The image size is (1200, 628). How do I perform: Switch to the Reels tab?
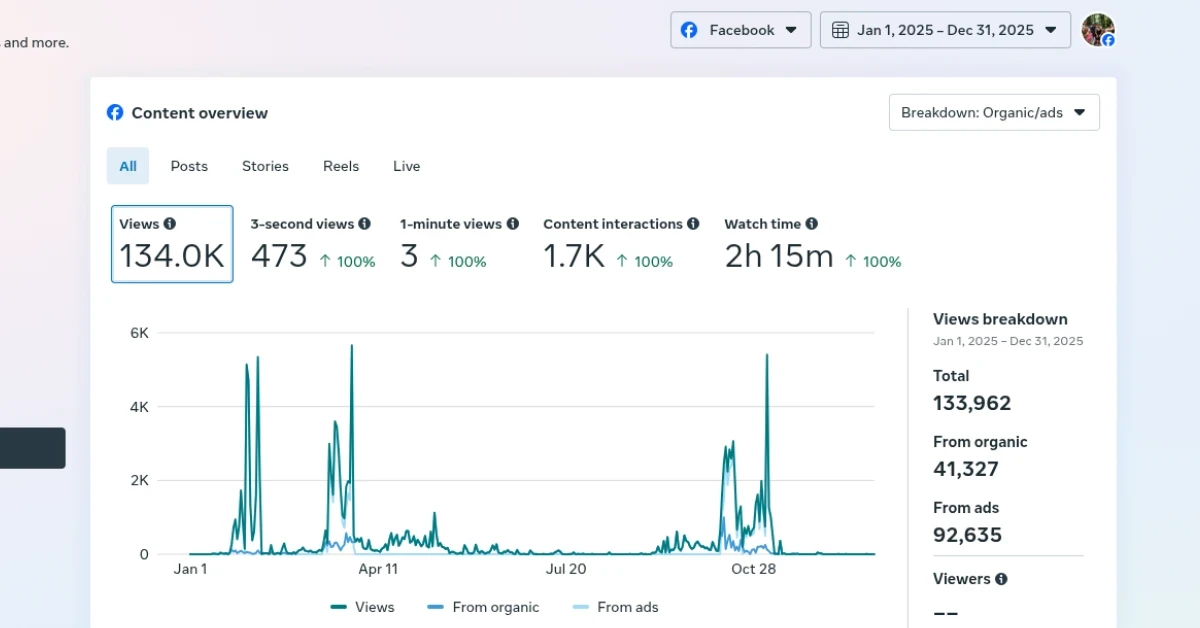tap(341, 166)
